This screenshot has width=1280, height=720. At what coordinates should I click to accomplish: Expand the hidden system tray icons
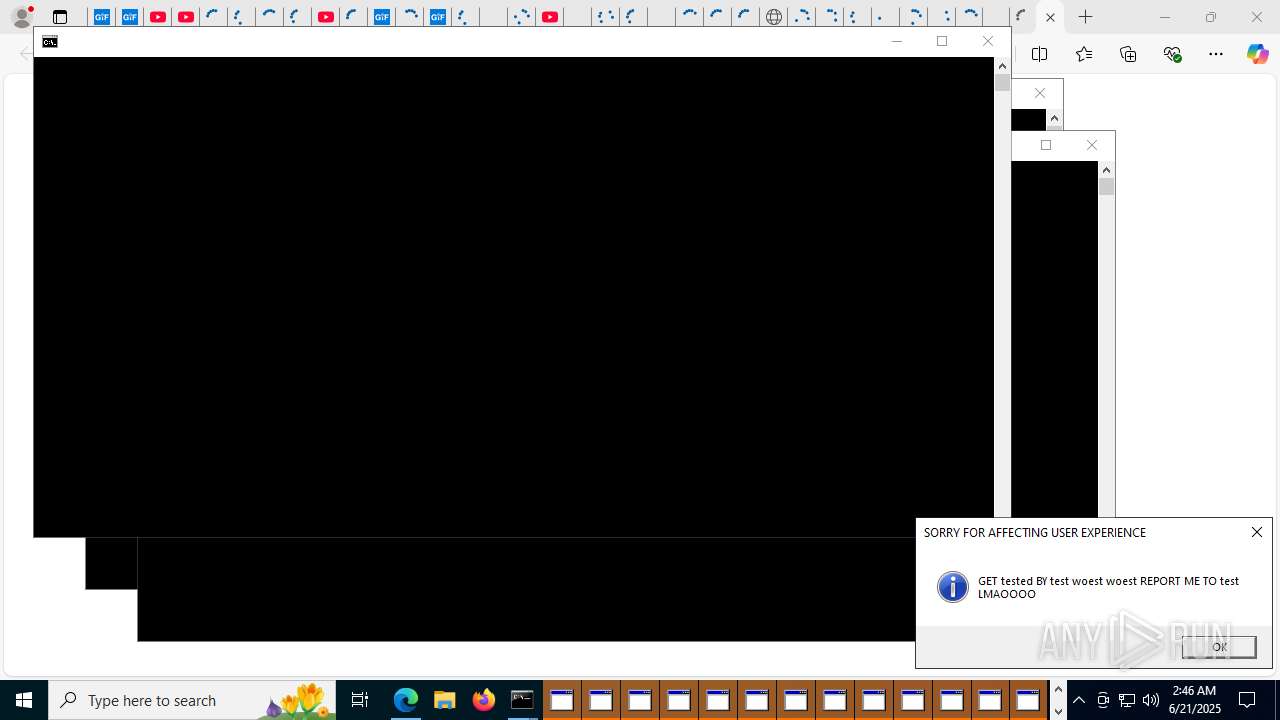(1079, 700)
